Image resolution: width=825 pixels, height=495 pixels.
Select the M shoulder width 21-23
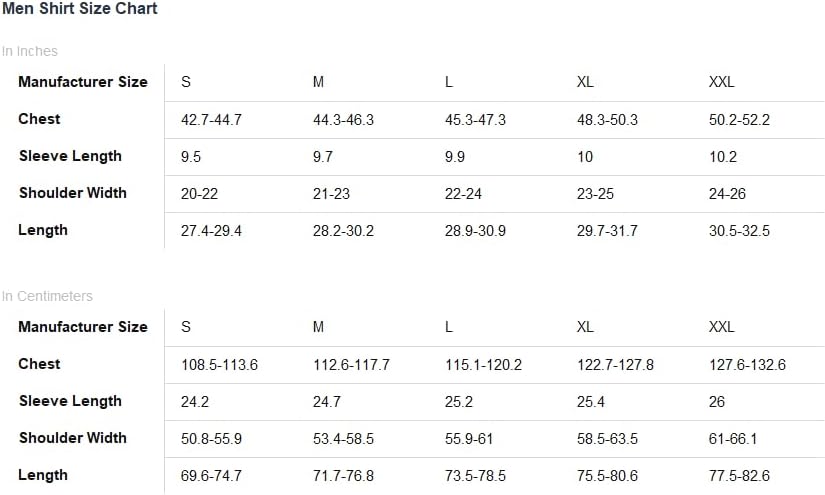click(x=331, y=194)
